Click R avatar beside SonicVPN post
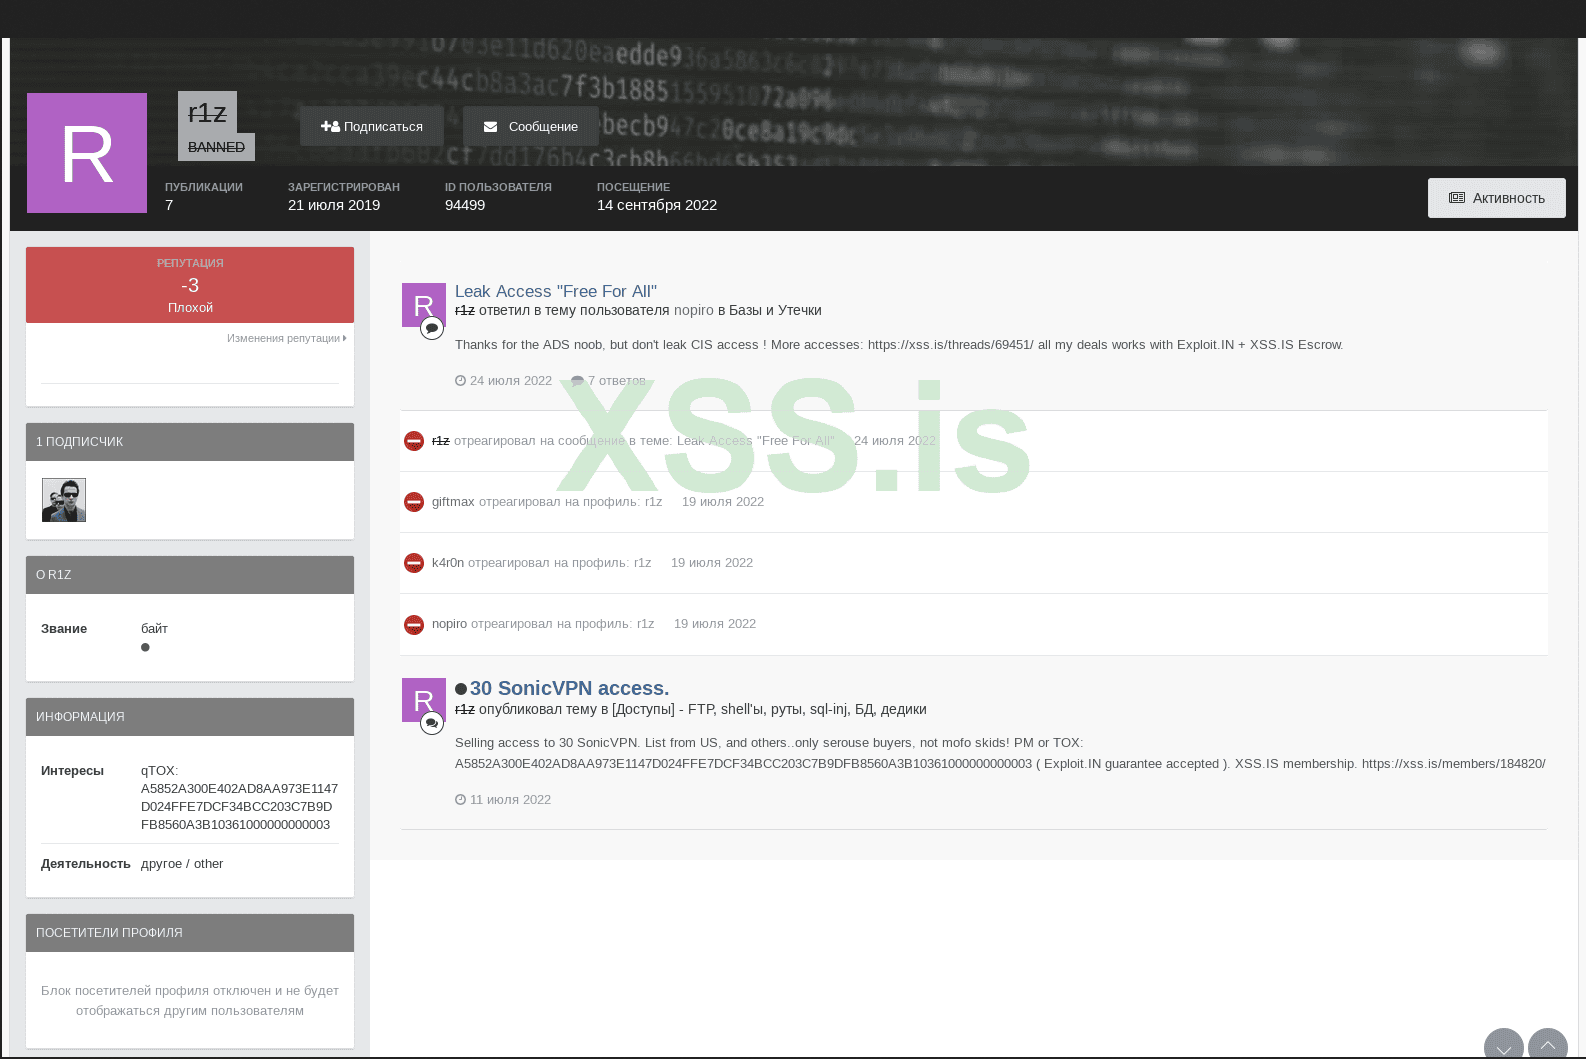 tap(424, 700)
